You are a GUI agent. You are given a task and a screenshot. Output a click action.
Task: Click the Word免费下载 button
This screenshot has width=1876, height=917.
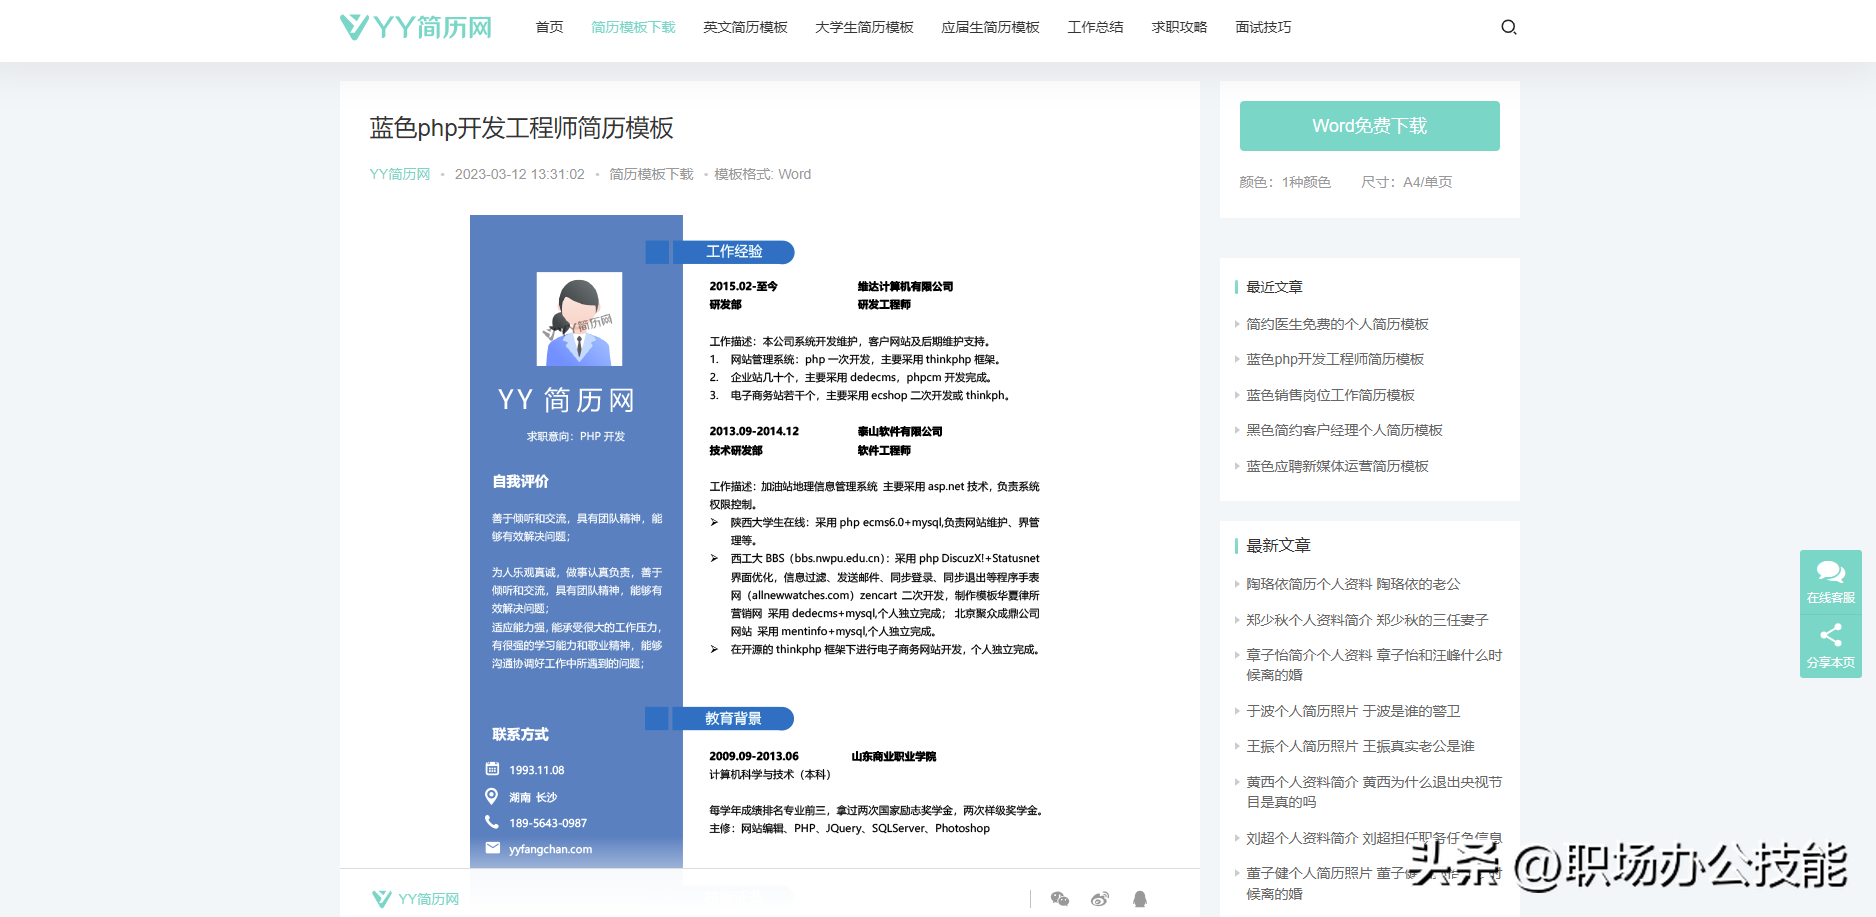1369,125
